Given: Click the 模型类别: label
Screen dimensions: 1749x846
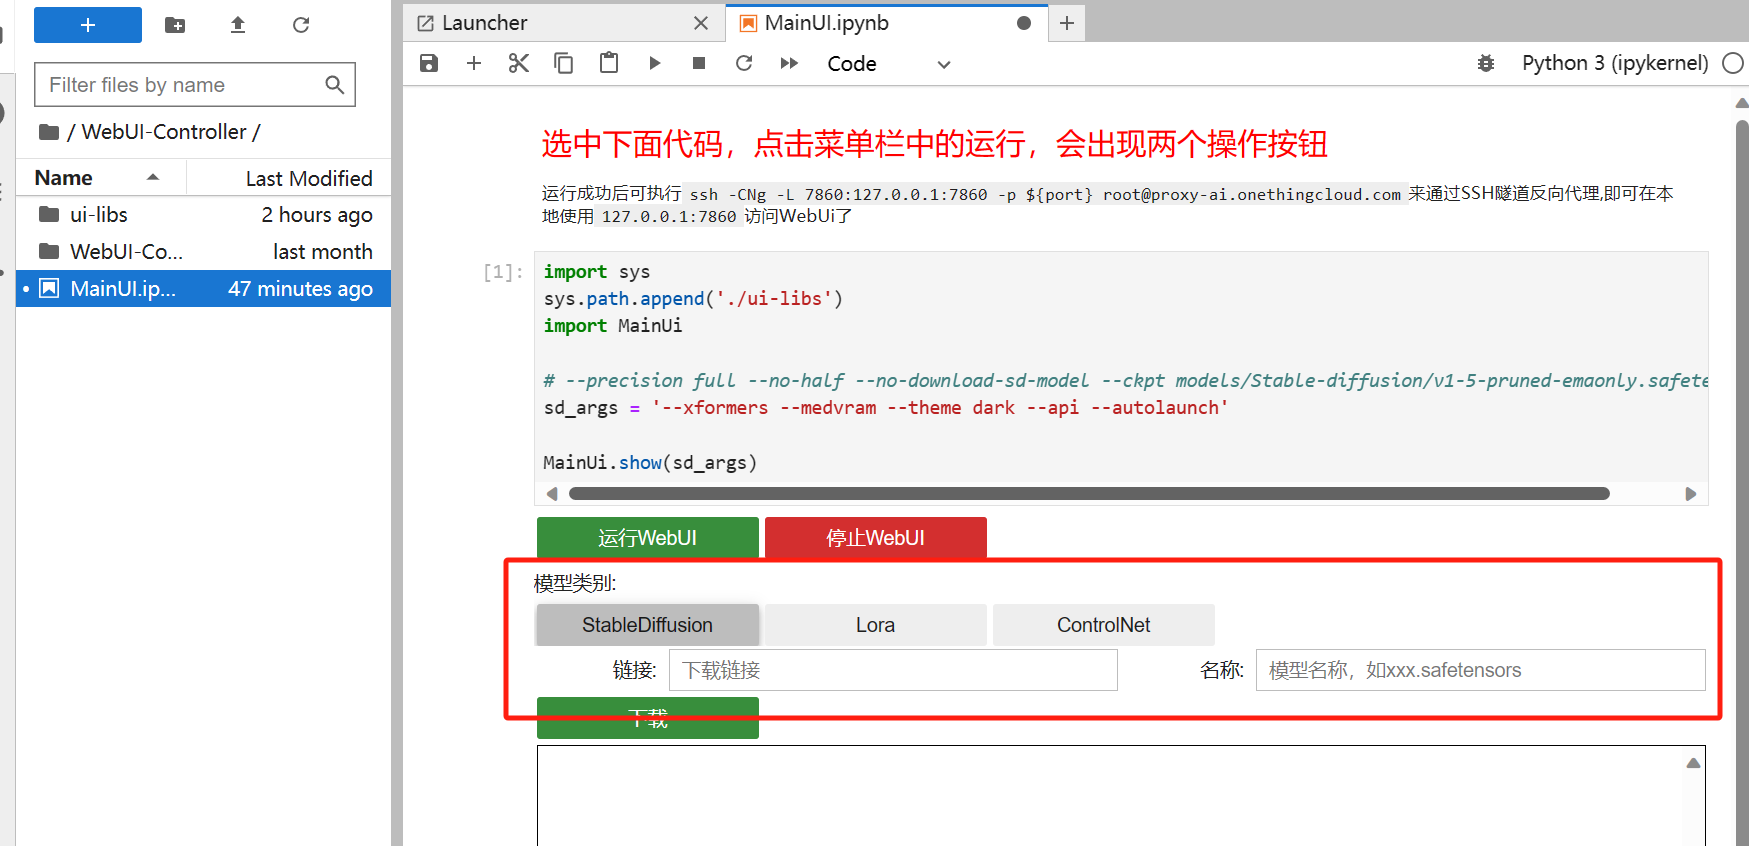Looking at the screenshot, I should click(575, 583).
